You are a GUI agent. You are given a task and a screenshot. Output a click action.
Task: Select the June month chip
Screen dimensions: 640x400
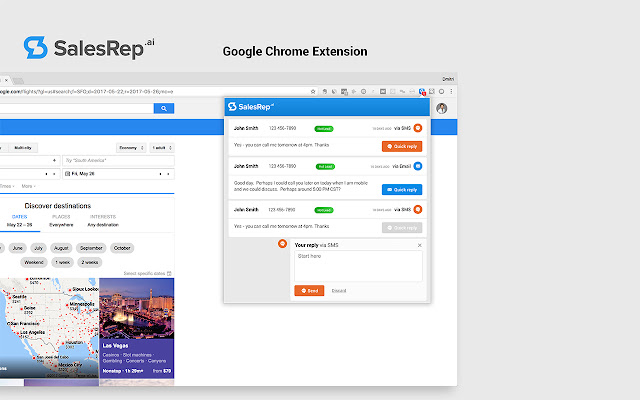coord(18,248)
